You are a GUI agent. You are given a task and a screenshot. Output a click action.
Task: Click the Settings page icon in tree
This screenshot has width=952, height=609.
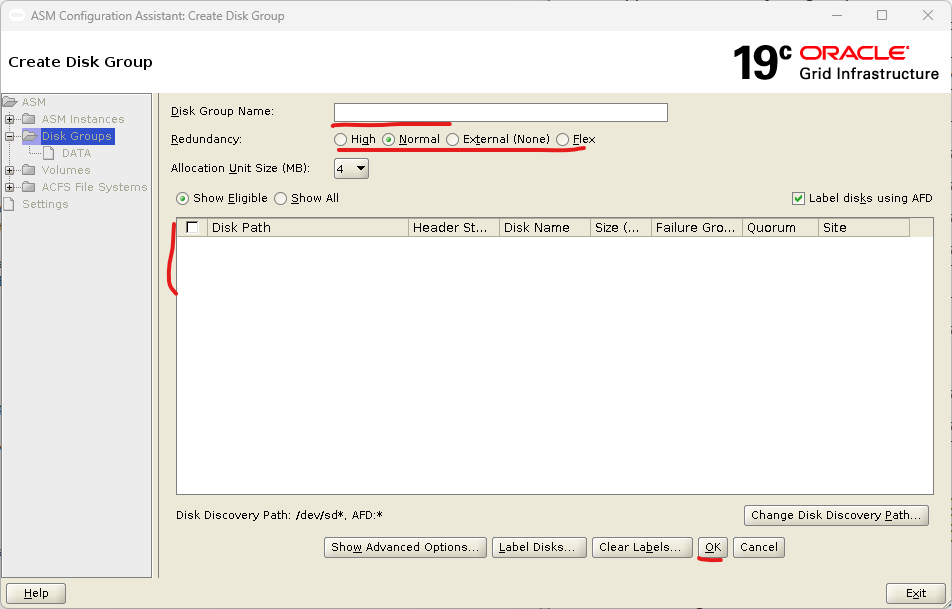[10, 204]
